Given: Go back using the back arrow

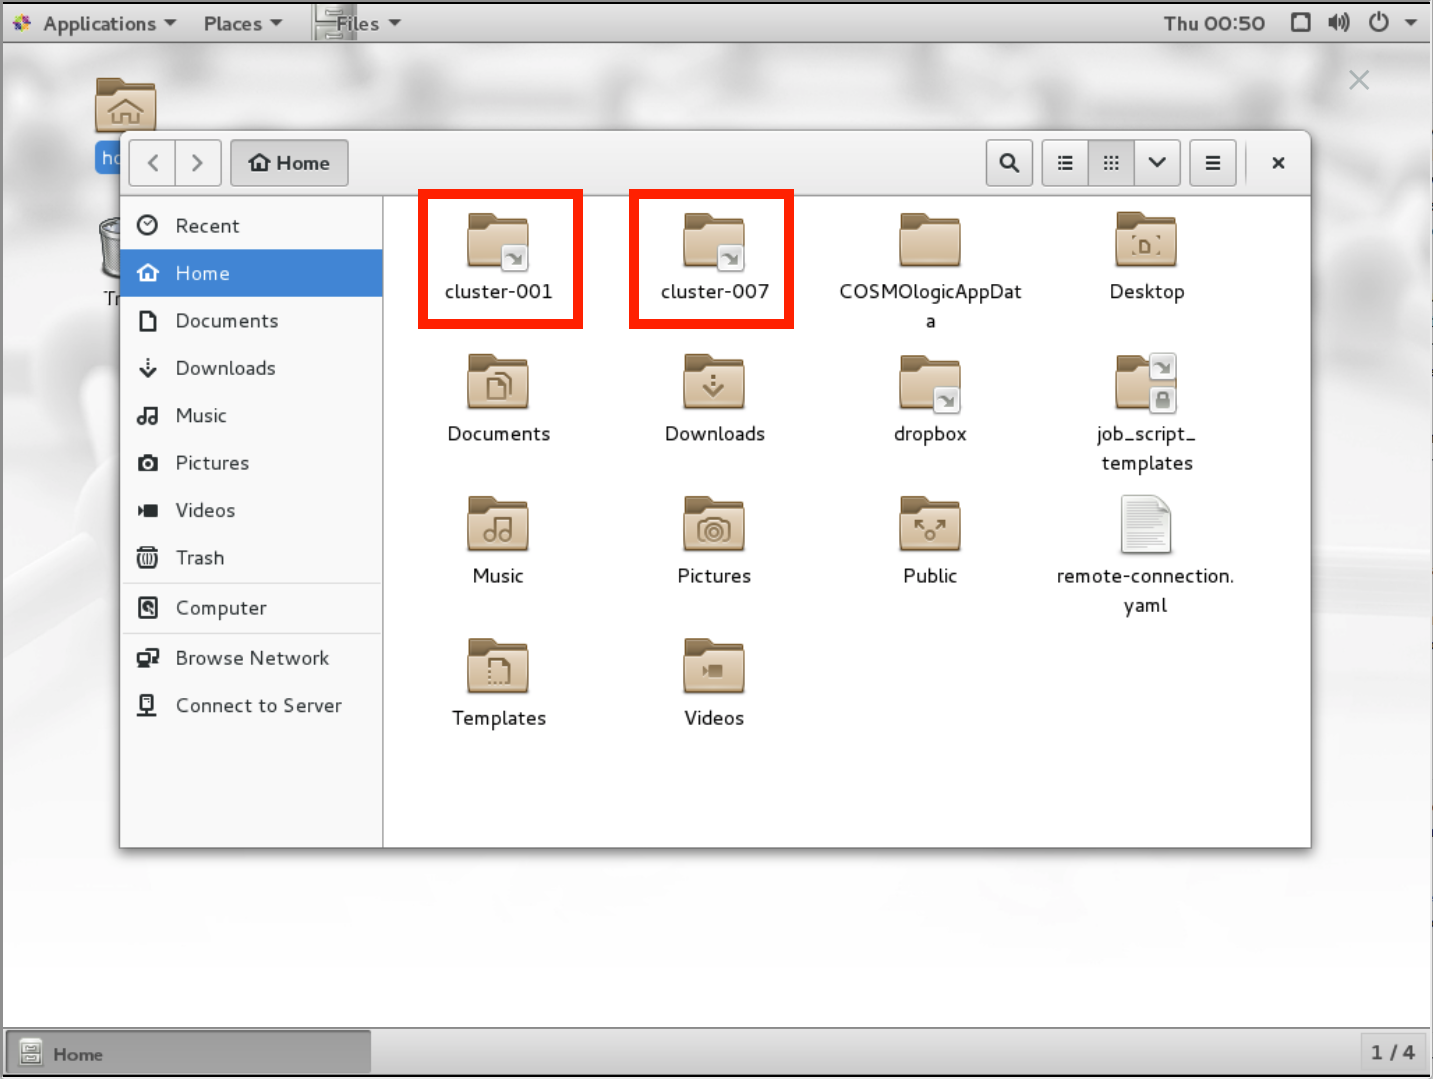Looking at the screenshot, I should point(153,163).
